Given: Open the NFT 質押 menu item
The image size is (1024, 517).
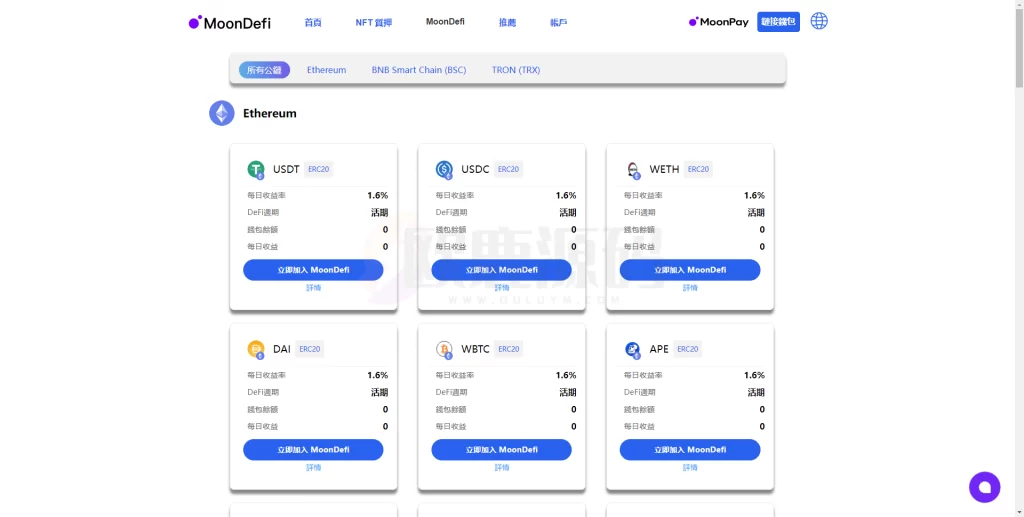Looking at the screenshot, I should [x=373, y=22].
